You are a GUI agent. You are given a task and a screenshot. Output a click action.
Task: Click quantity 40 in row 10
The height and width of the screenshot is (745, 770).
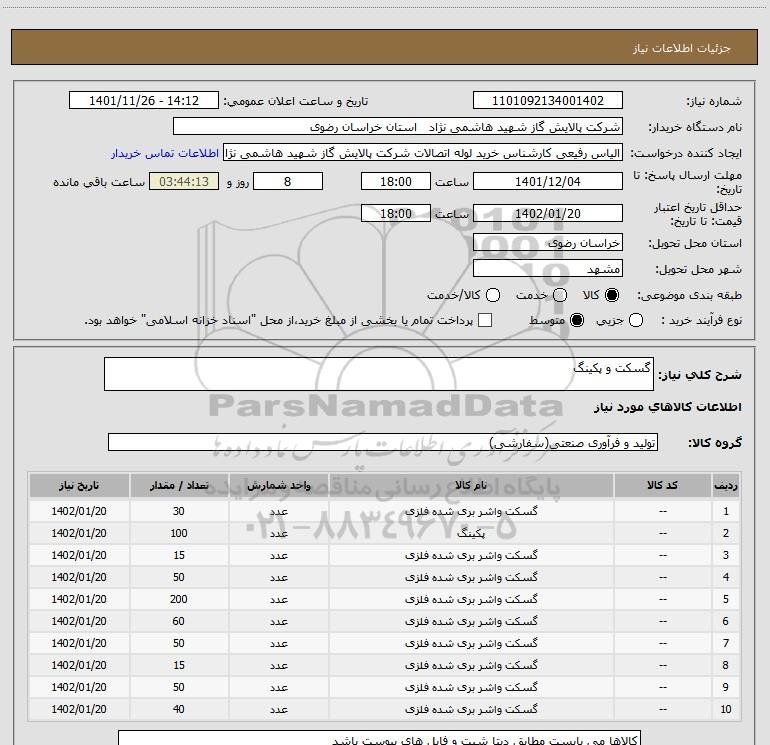(x=179, y=709)
